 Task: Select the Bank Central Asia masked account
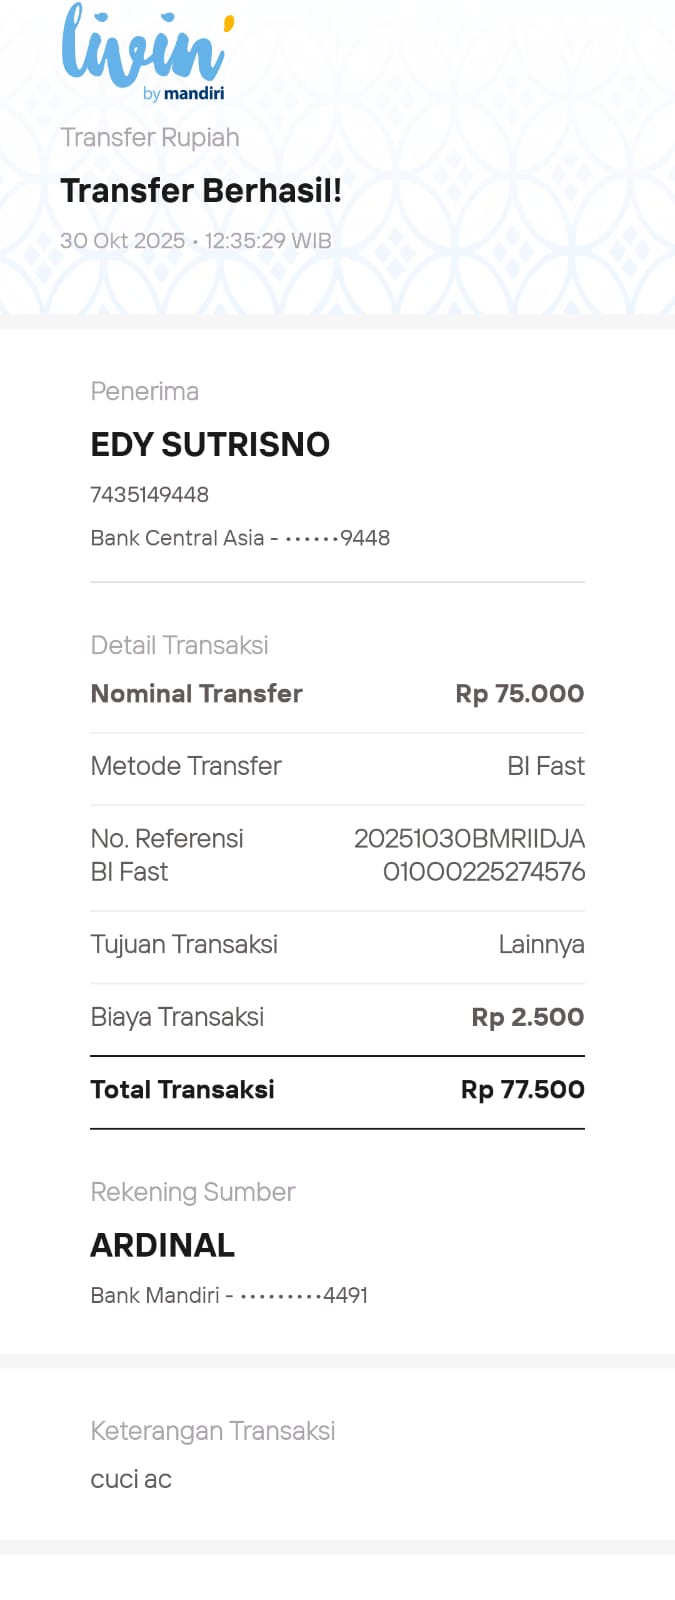240,538
